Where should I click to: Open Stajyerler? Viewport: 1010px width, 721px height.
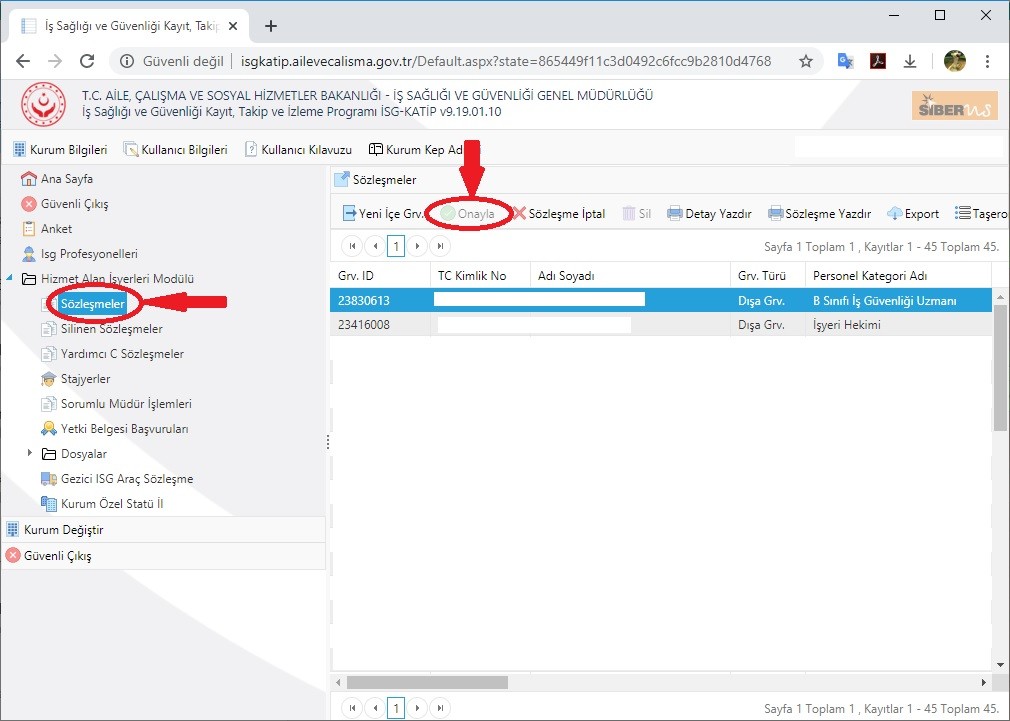(x=75, y=379)
